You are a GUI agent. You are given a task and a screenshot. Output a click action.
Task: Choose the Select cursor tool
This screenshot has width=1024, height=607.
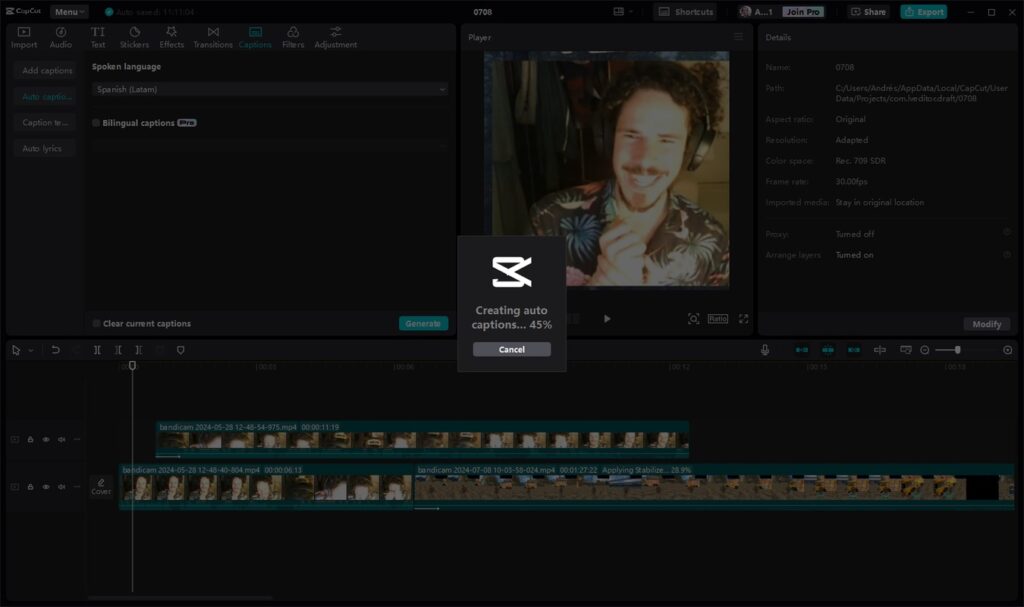16,350
